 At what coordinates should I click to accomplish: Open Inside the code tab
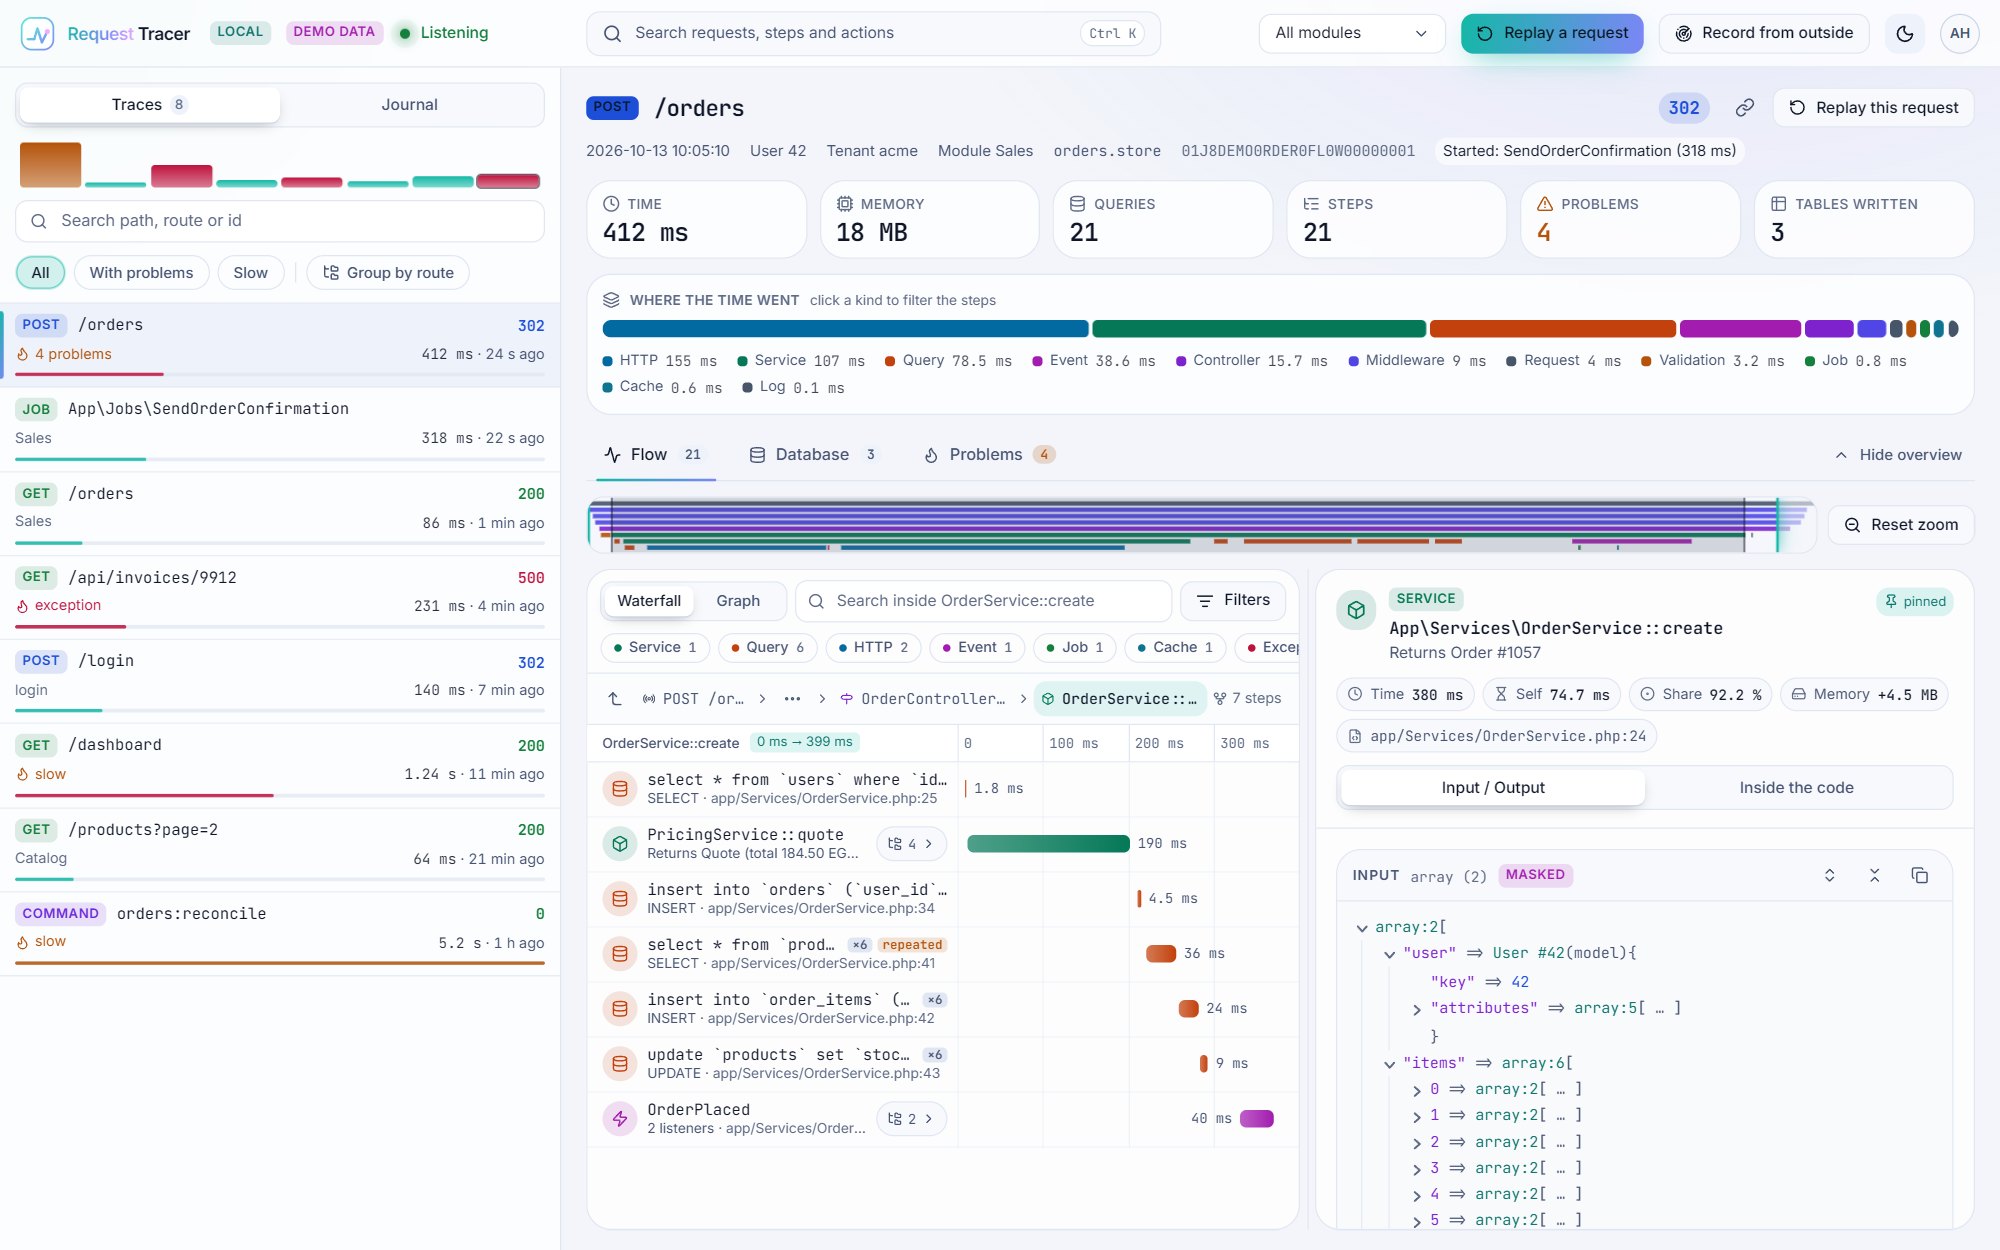tap(1796, 788)
